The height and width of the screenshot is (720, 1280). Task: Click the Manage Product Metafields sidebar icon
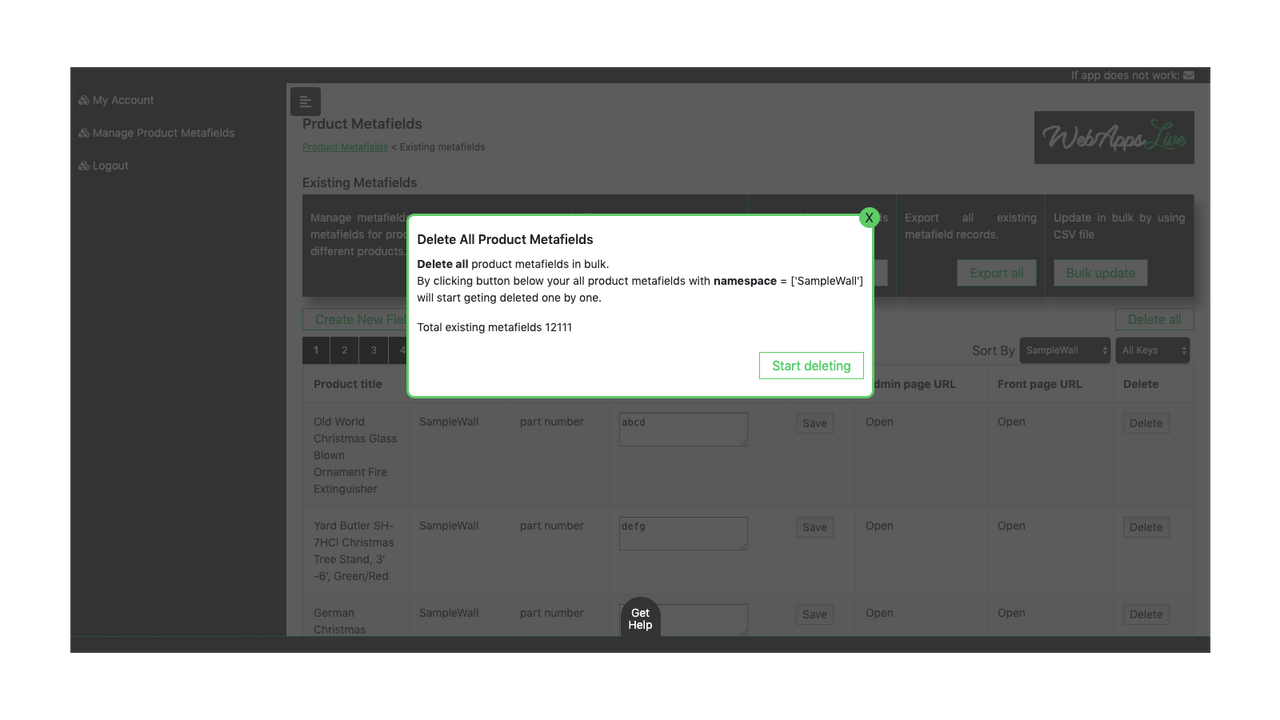point(83,132)
